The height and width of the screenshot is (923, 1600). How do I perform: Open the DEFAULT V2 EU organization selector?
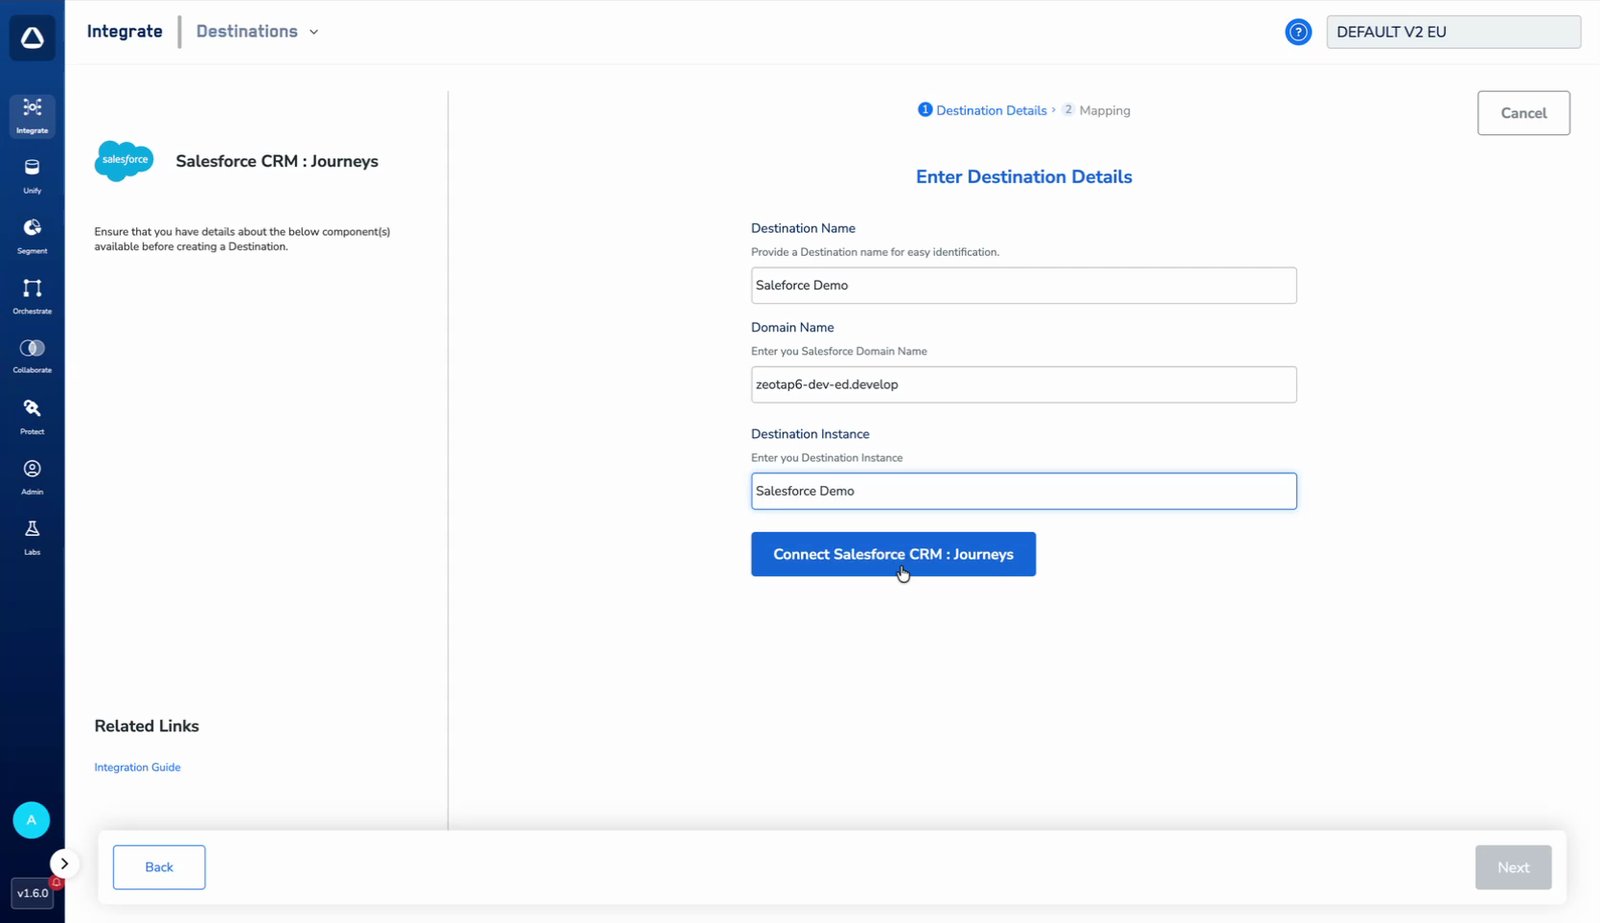pyautogui.click(x=1453, y=32)
